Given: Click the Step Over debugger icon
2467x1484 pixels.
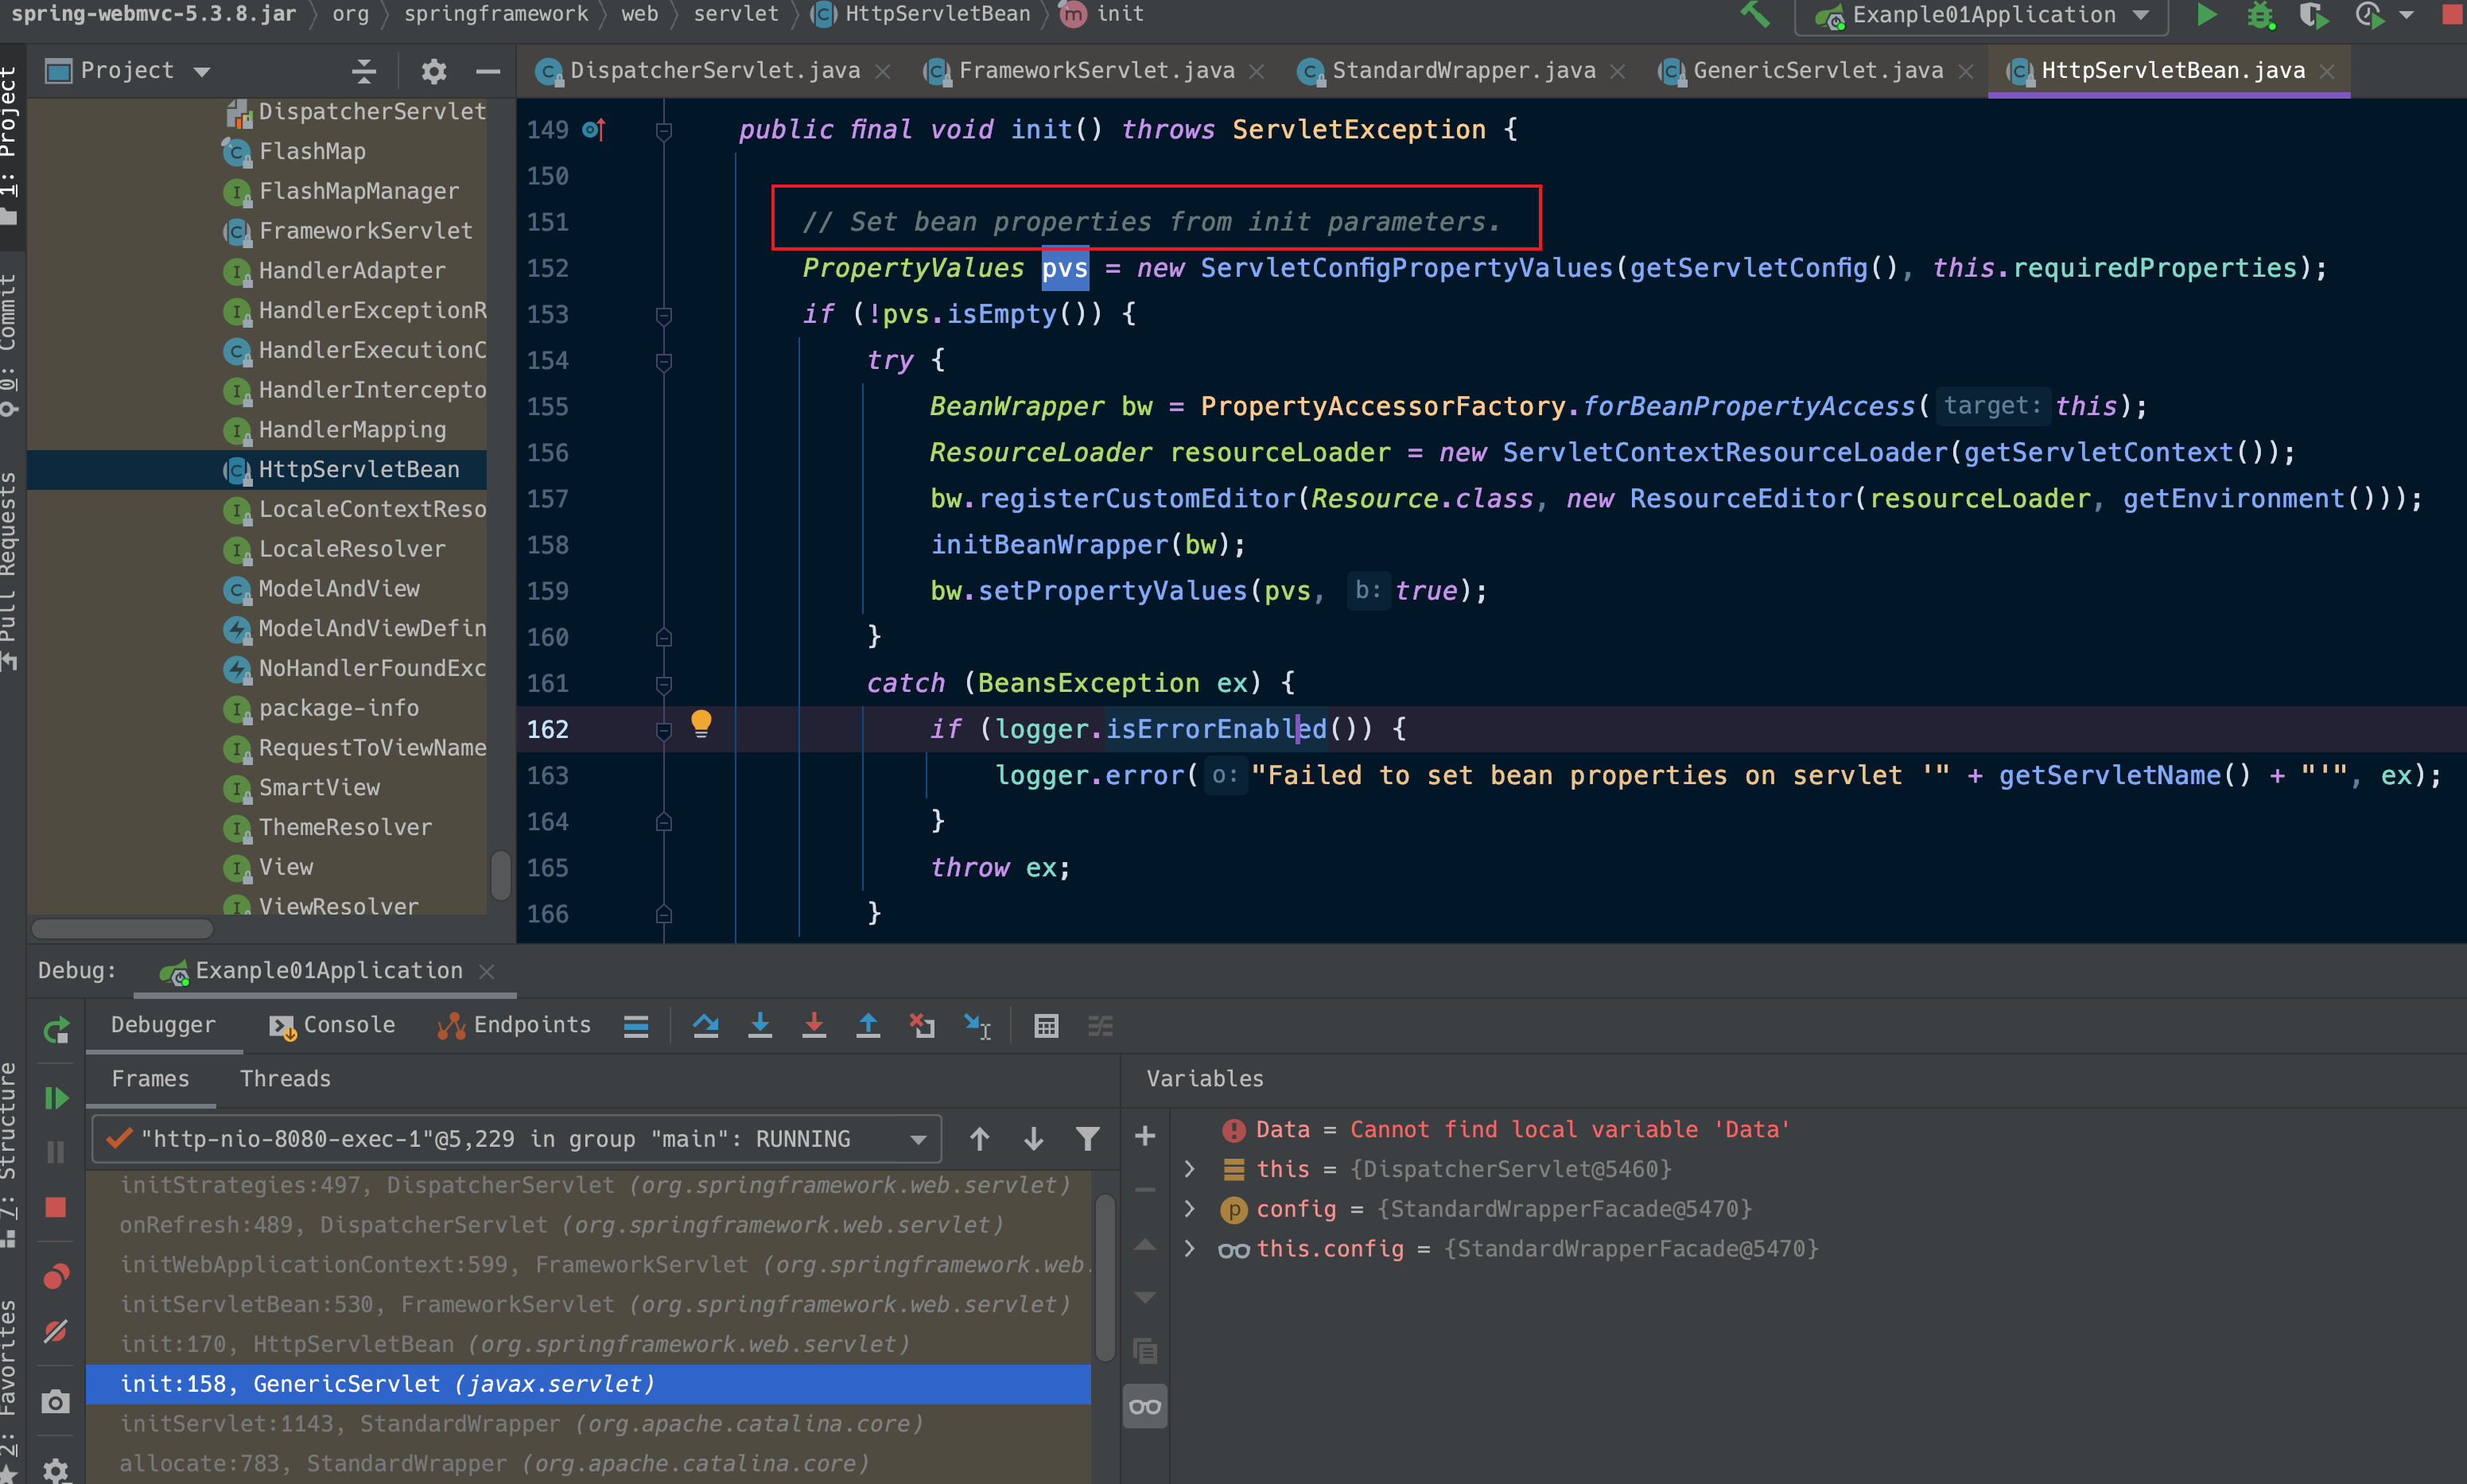Looking at the screenshot, I should (x=706, y=1025).
